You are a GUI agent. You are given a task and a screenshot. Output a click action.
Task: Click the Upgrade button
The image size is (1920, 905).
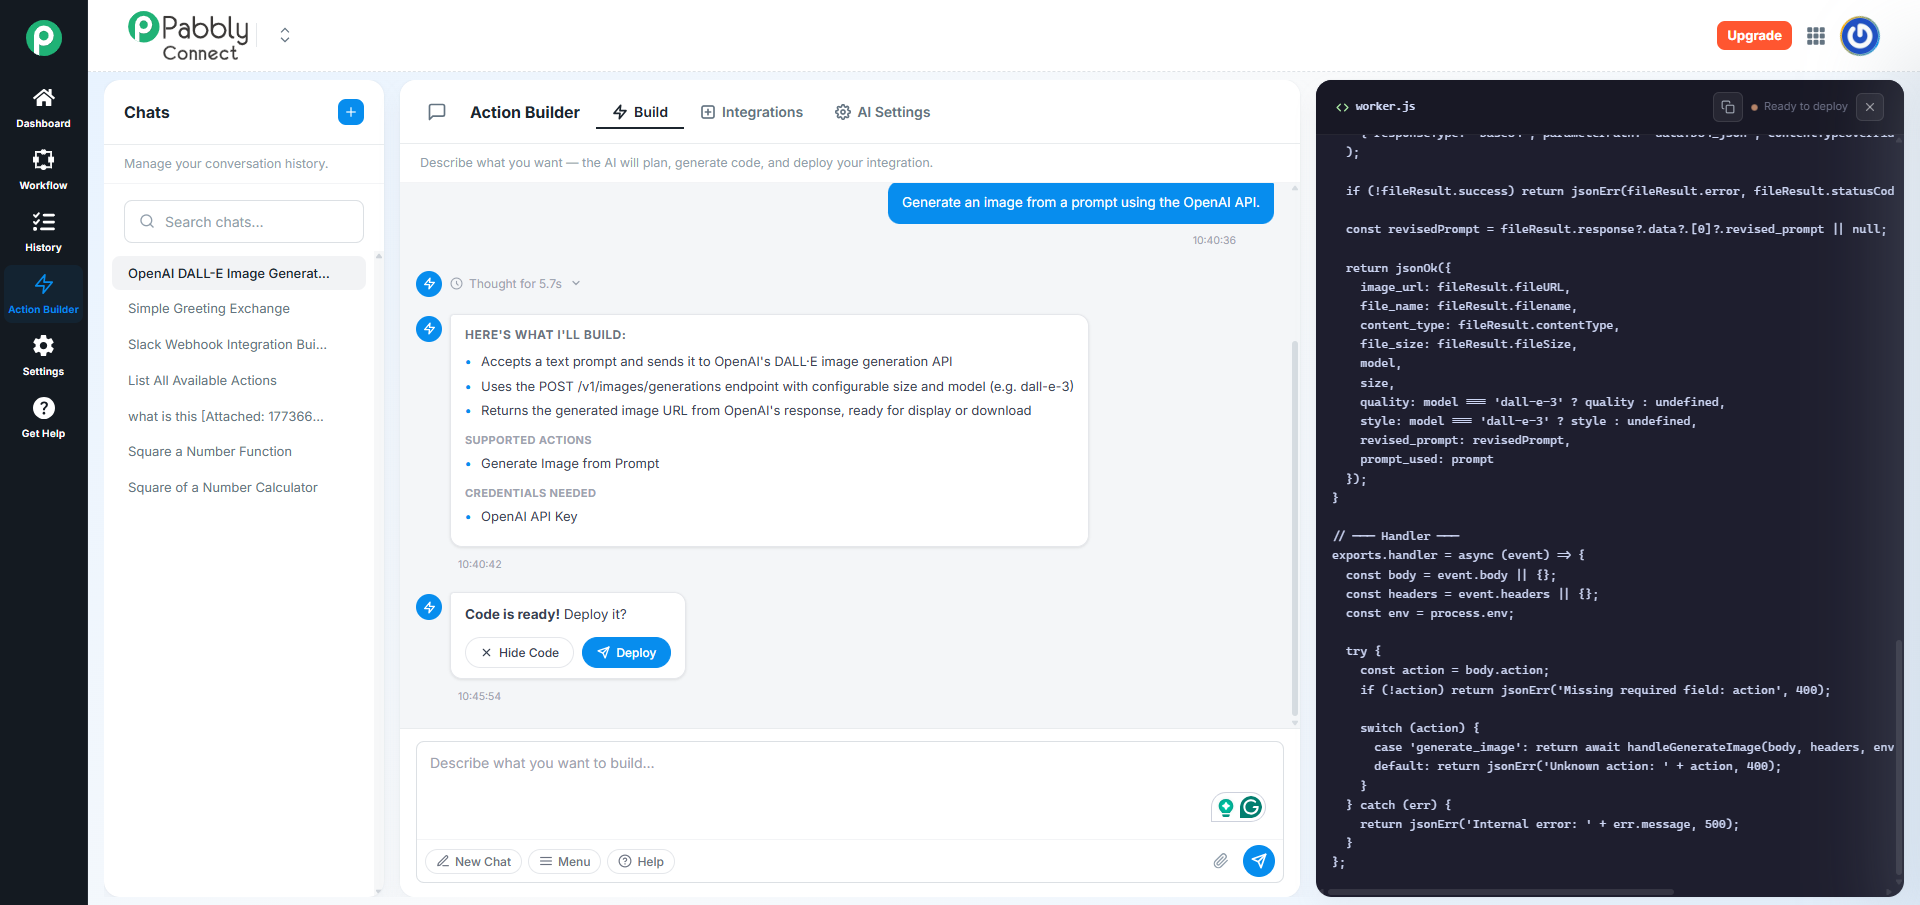(x=1754, y=36)
